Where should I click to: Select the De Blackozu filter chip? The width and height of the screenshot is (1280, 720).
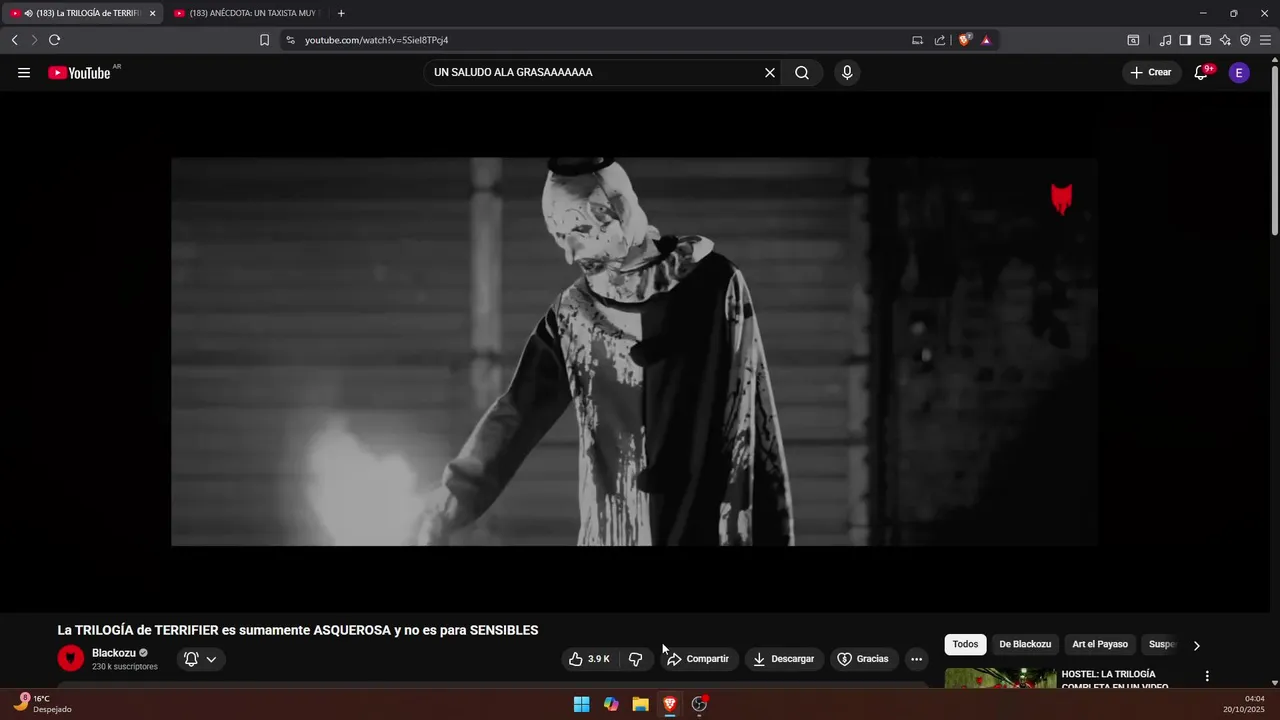(x=1025, y=645)
